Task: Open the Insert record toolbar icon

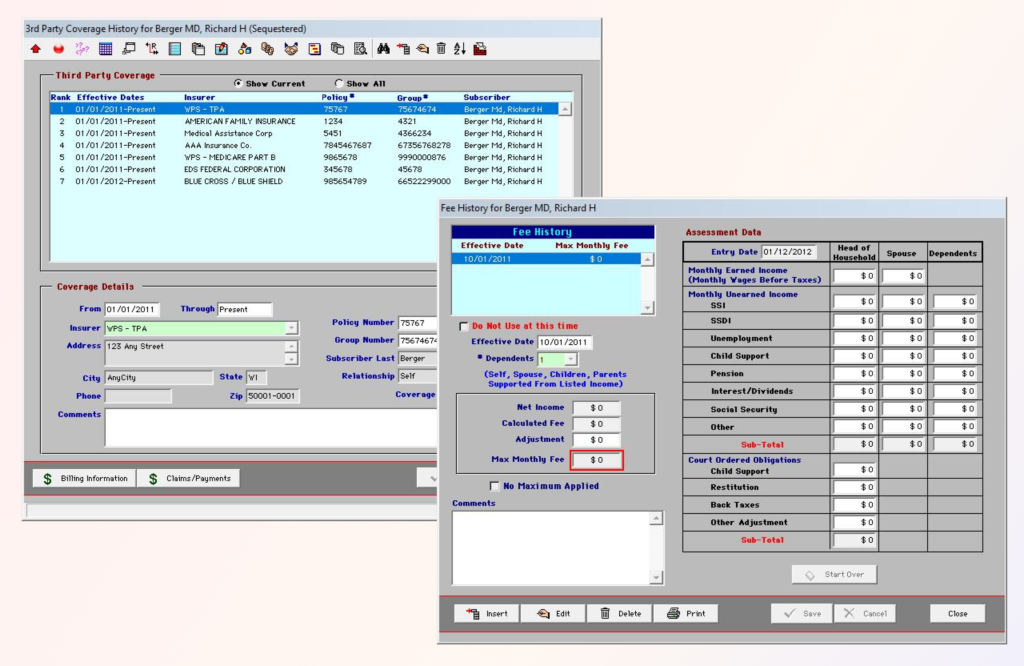Action: click(x=404, y=48)
